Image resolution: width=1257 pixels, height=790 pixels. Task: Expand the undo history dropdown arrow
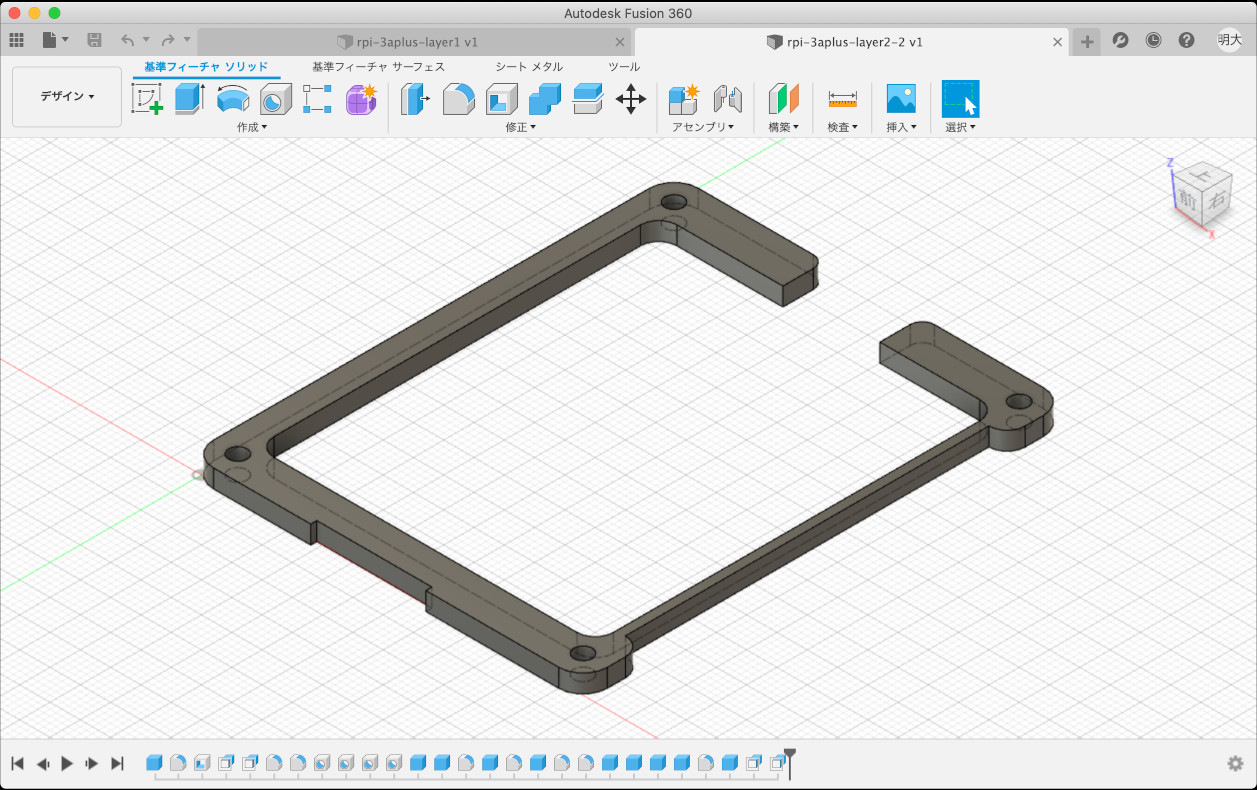(146, 40)
